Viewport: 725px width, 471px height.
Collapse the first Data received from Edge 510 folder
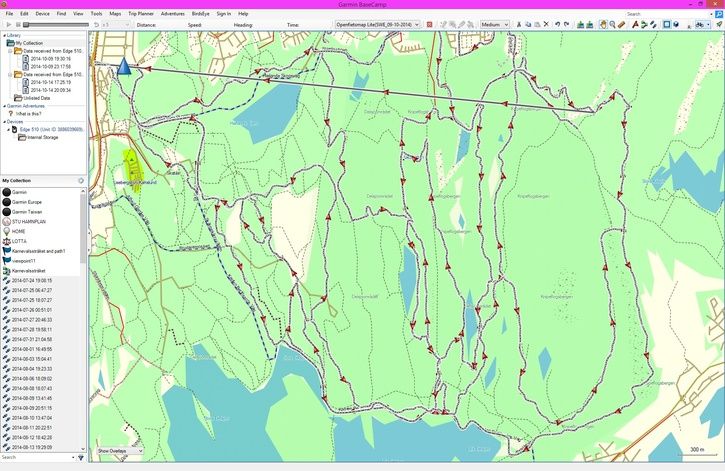[10, 51]
